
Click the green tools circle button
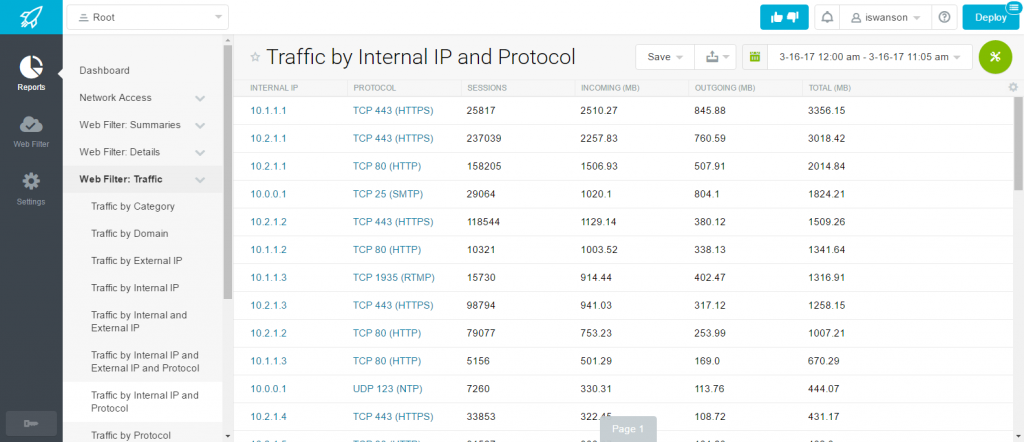[x=995, y=57]
